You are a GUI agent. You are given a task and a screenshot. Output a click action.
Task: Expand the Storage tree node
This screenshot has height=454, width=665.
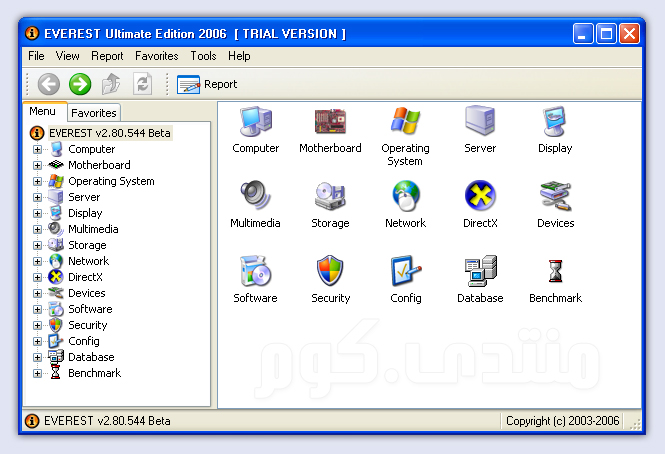(x=38, y=245)
